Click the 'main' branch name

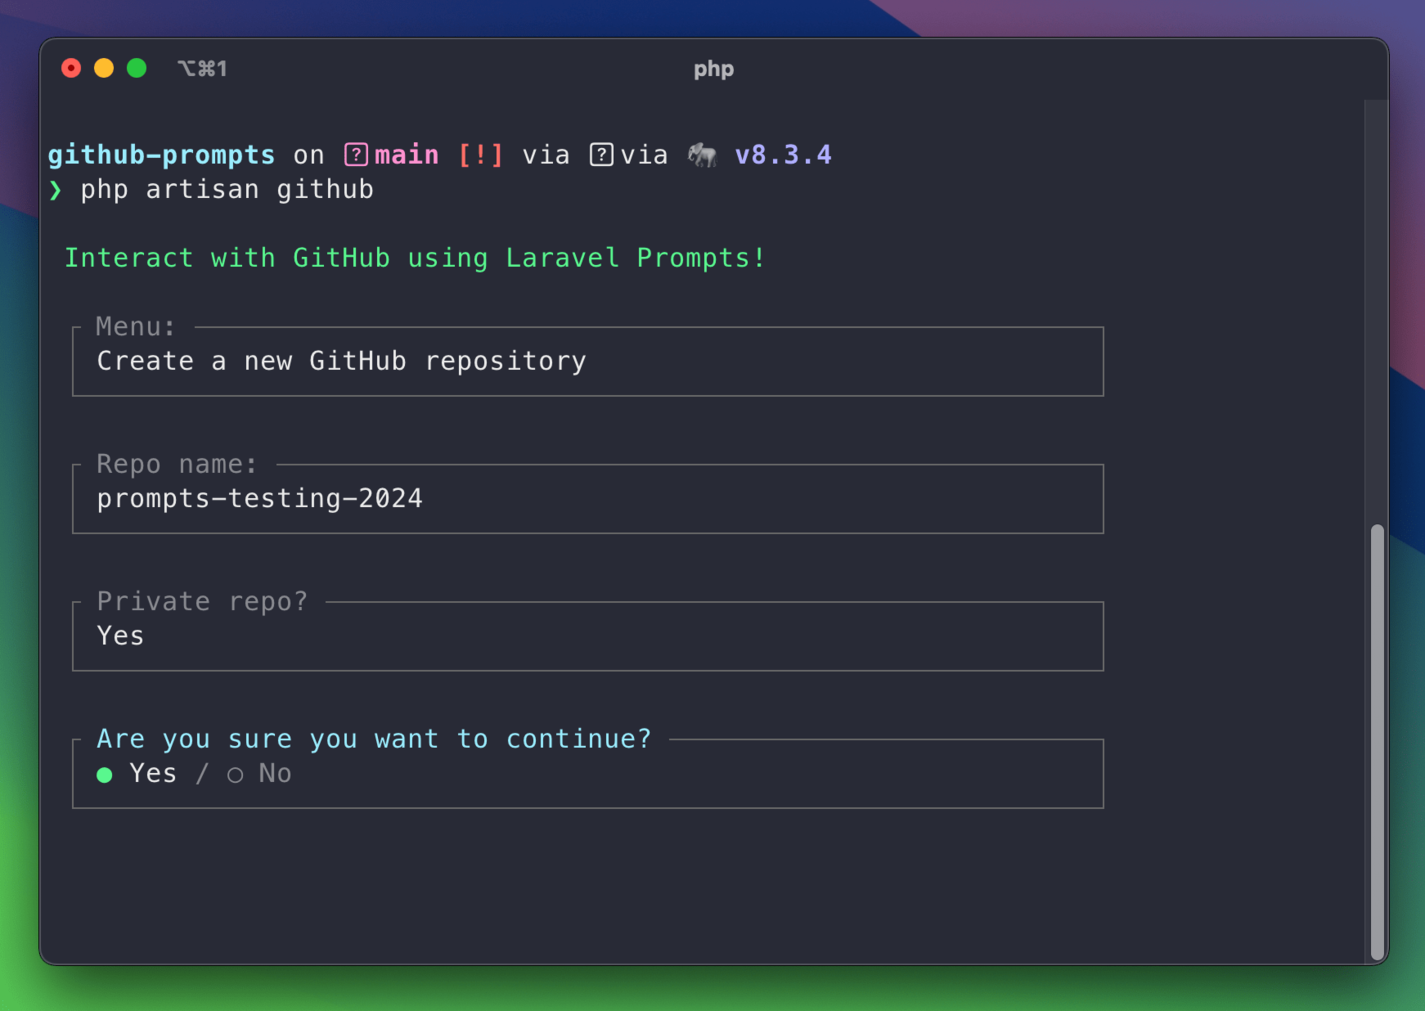[x=406, y=155]
